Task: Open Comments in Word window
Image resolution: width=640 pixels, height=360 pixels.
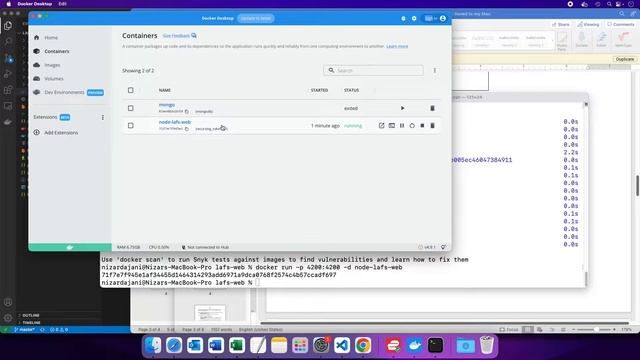Action: click(621, 24)
